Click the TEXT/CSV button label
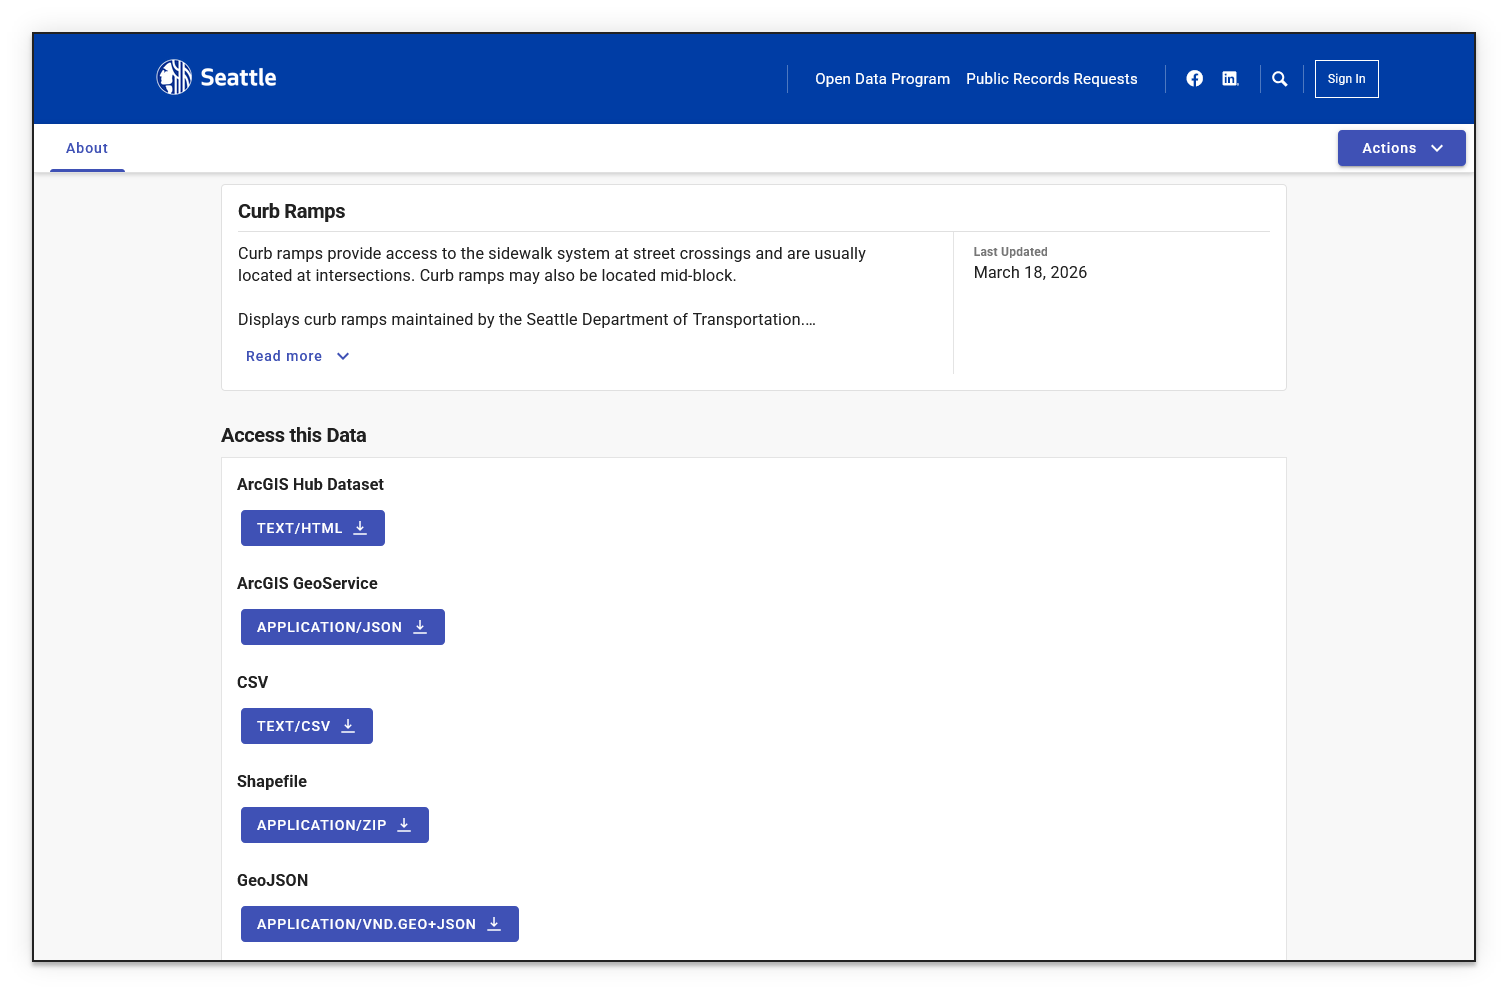Viewport: 1508px width, 994px height. (293, 726)
